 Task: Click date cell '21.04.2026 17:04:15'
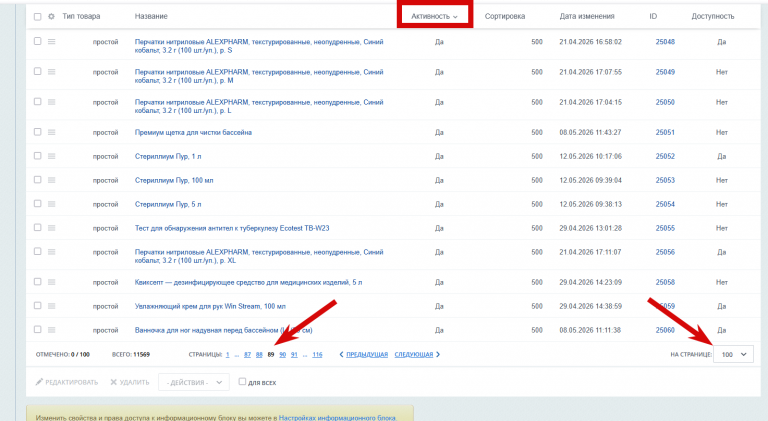coord(591,102)
